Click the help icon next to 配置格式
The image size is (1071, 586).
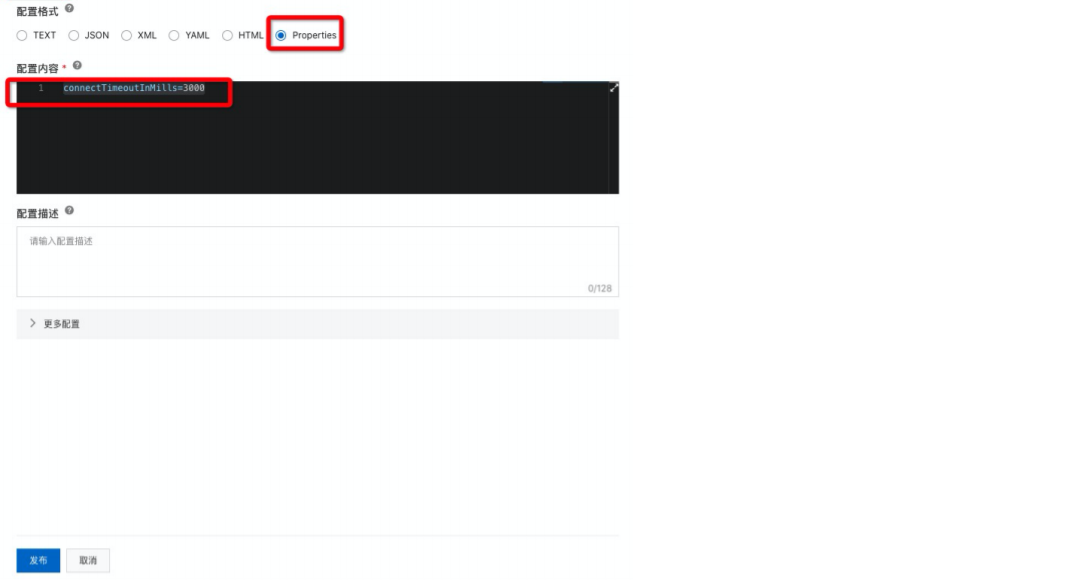tap(69, 9)
